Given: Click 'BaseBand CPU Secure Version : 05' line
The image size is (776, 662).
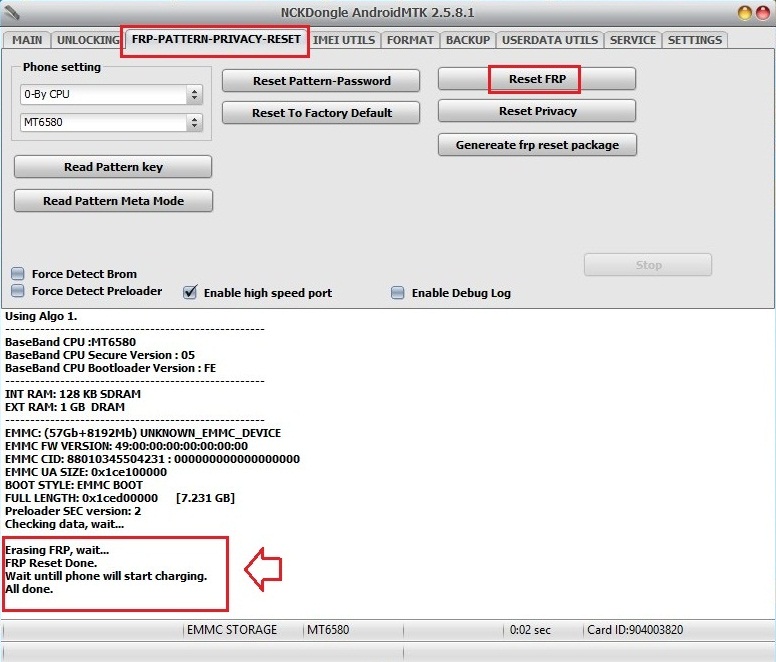Looking at the screenshot, I should 100,355.
